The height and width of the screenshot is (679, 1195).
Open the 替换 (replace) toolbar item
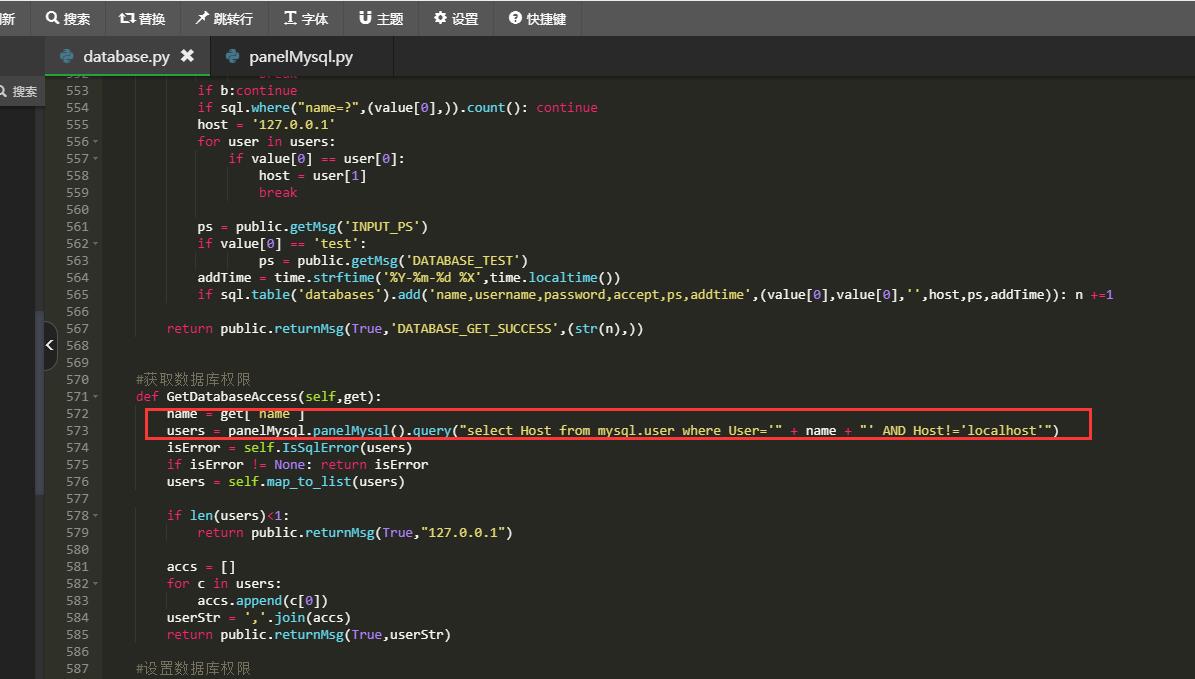[x=143, y=18]
